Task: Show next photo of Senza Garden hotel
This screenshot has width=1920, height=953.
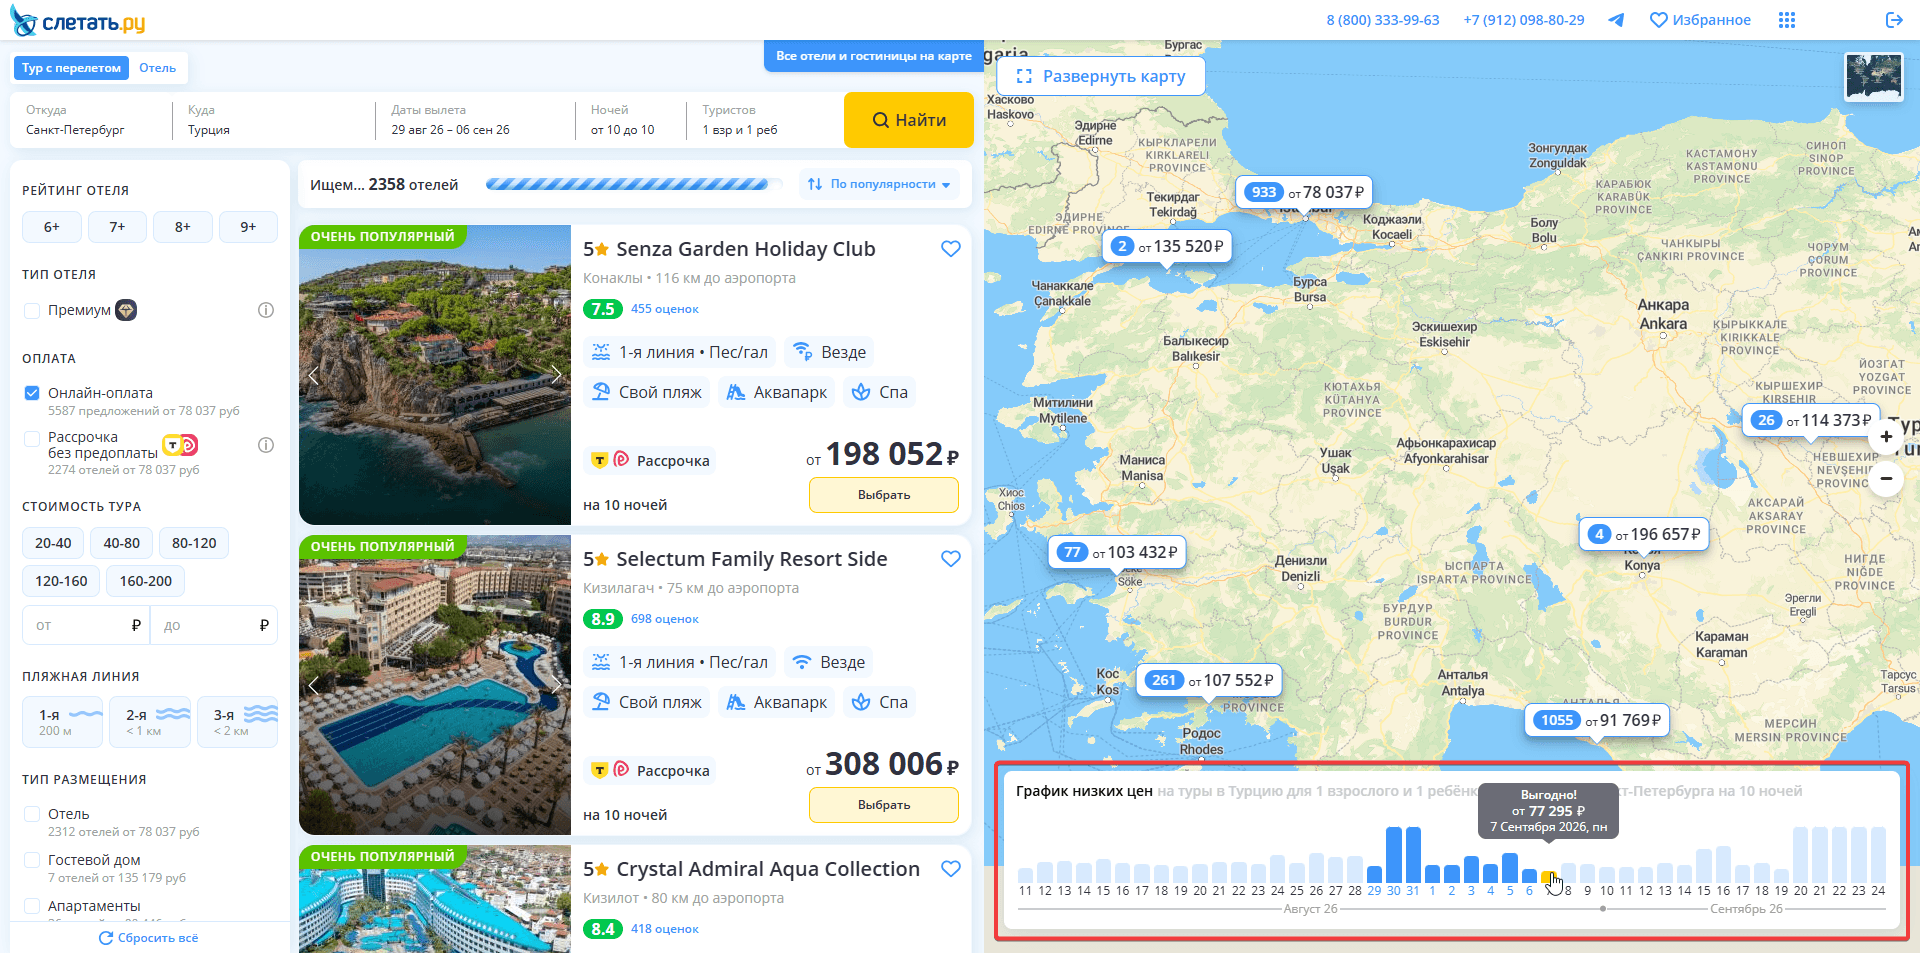Action: coord(556,375)
